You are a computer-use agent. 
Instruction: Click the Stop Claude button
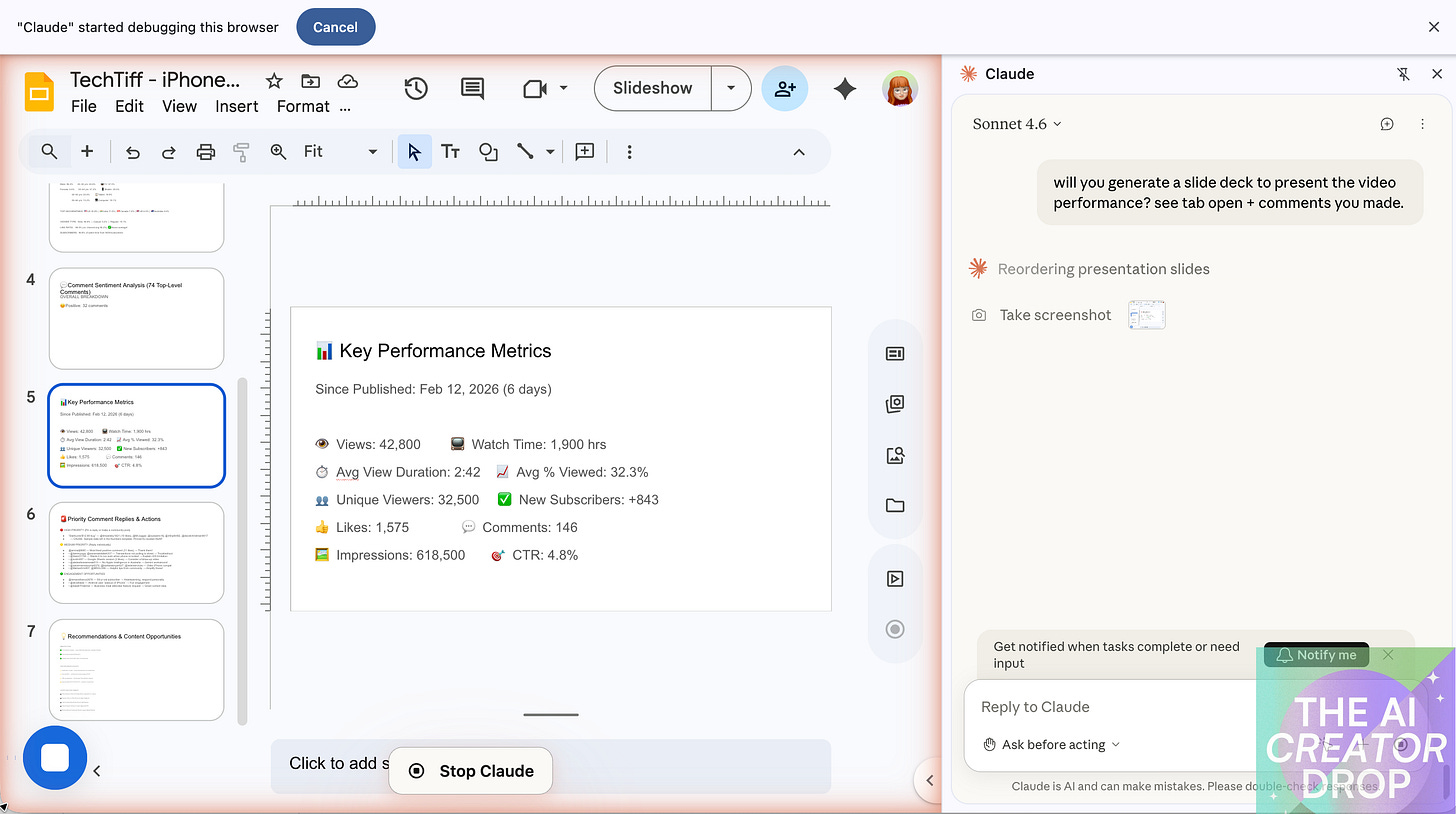470,770
